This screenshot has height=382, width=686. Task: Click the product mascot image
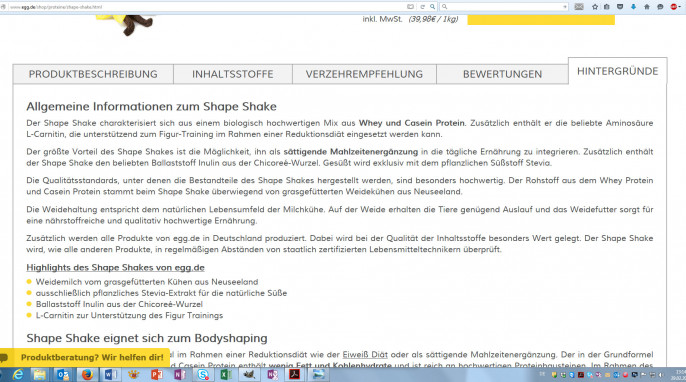click(x=127, y=24)
